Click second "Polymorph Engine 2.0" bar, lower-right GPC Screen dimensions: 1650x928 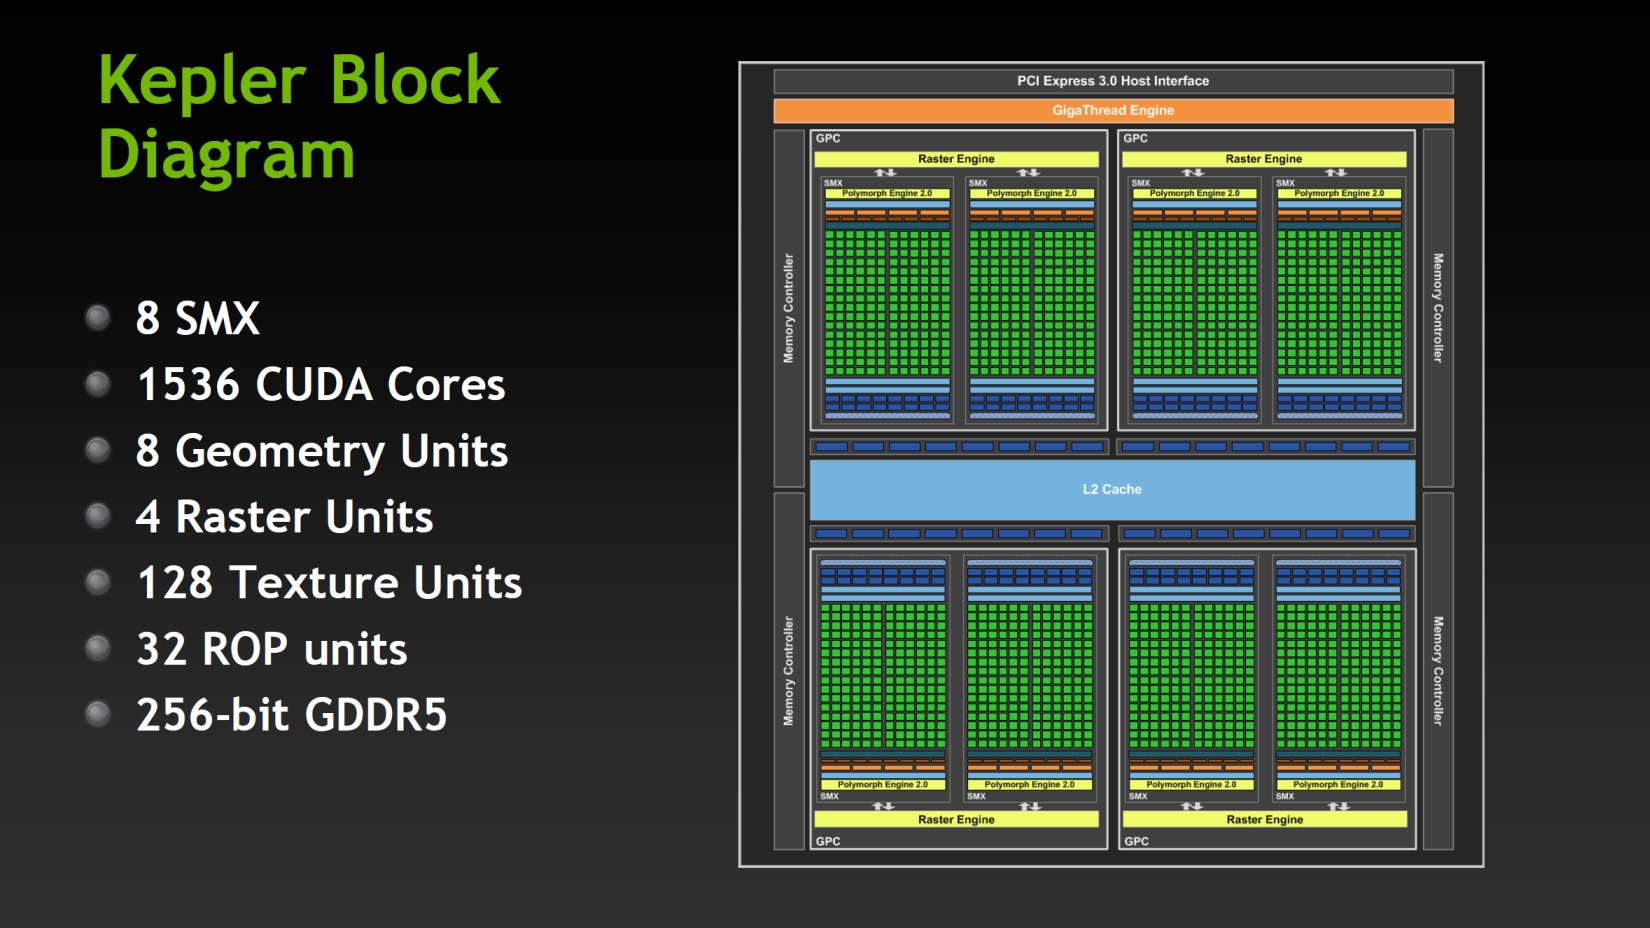pyautogui.click(x=1338, y=785)
